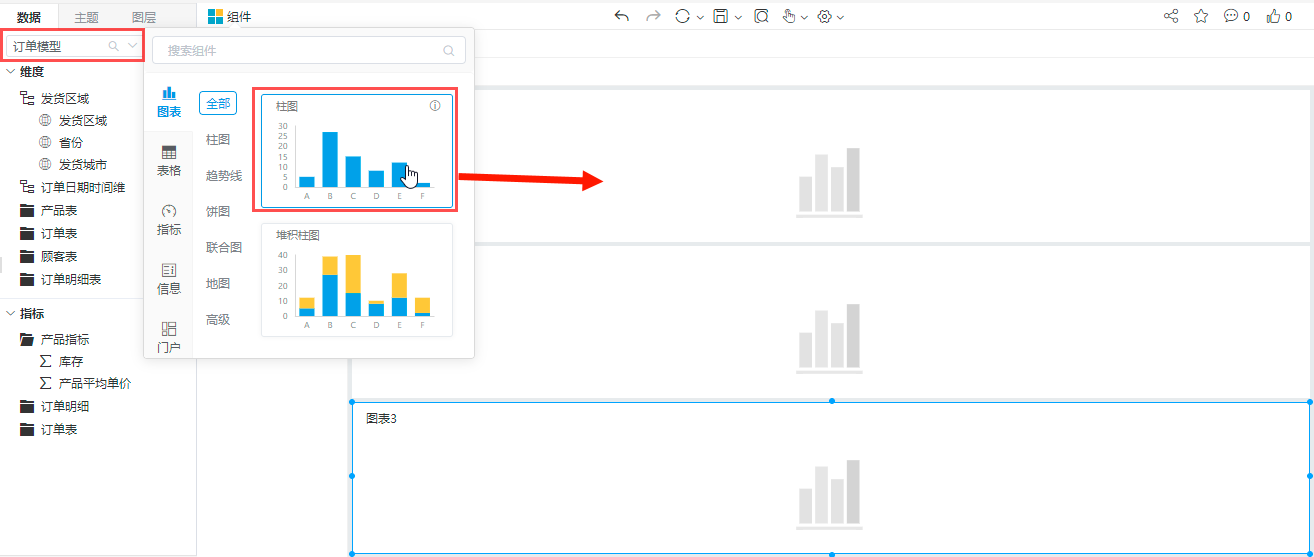Click search icon in 订单模型 selector
The image size is (1314, 557).
point(114,46)
